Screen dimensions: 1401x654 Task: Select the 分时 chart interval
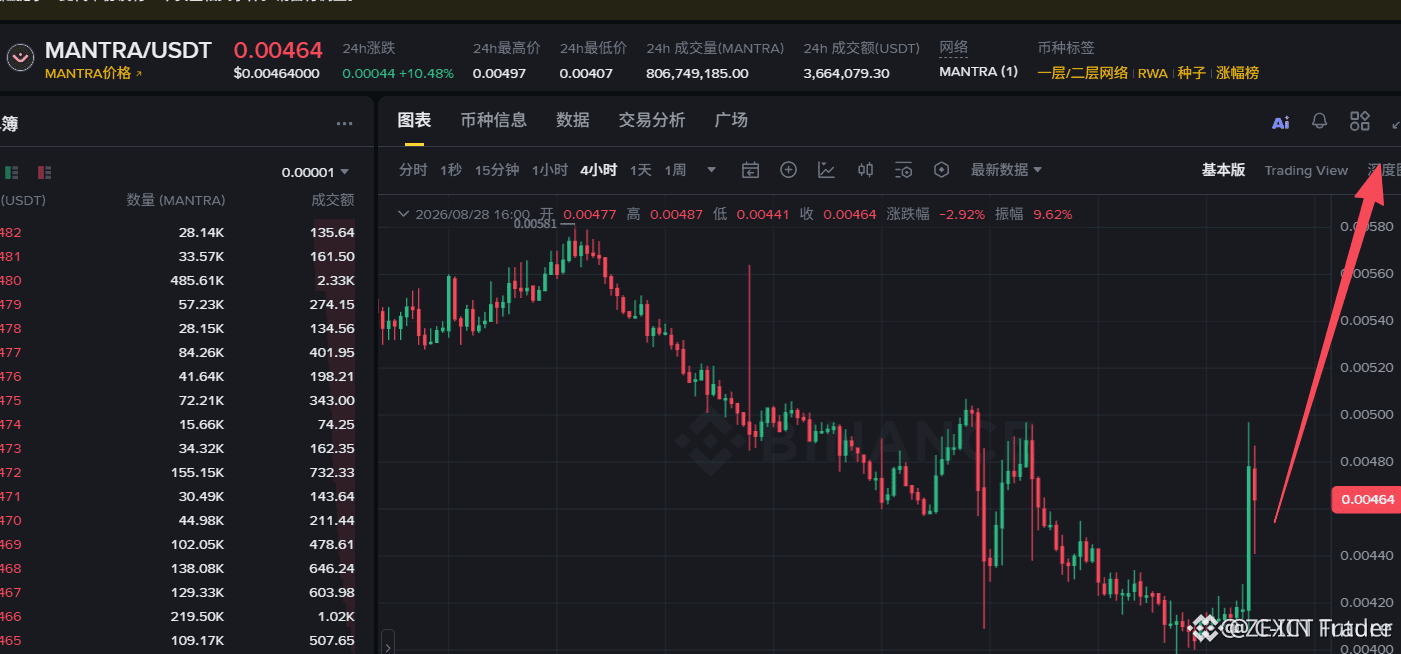[413, 170]
